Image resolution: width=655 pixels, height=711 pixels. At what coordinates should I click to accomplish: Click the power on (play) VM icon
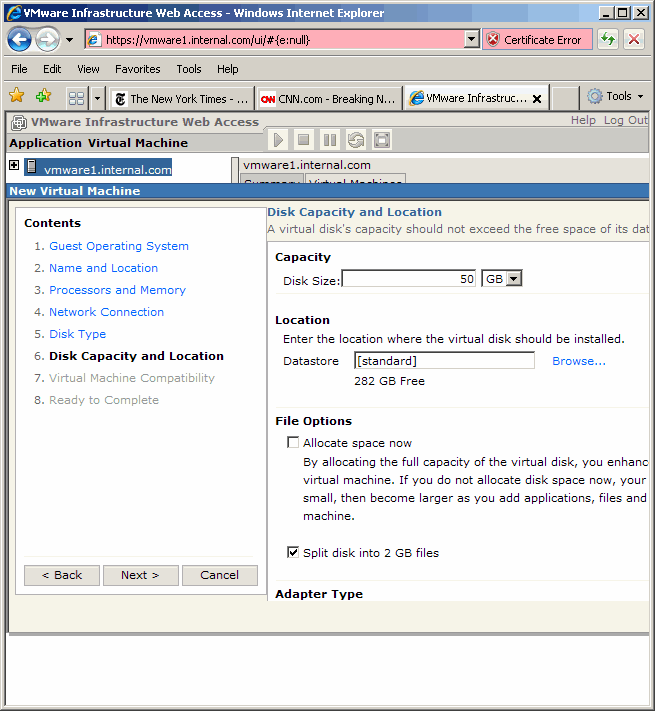278,140
